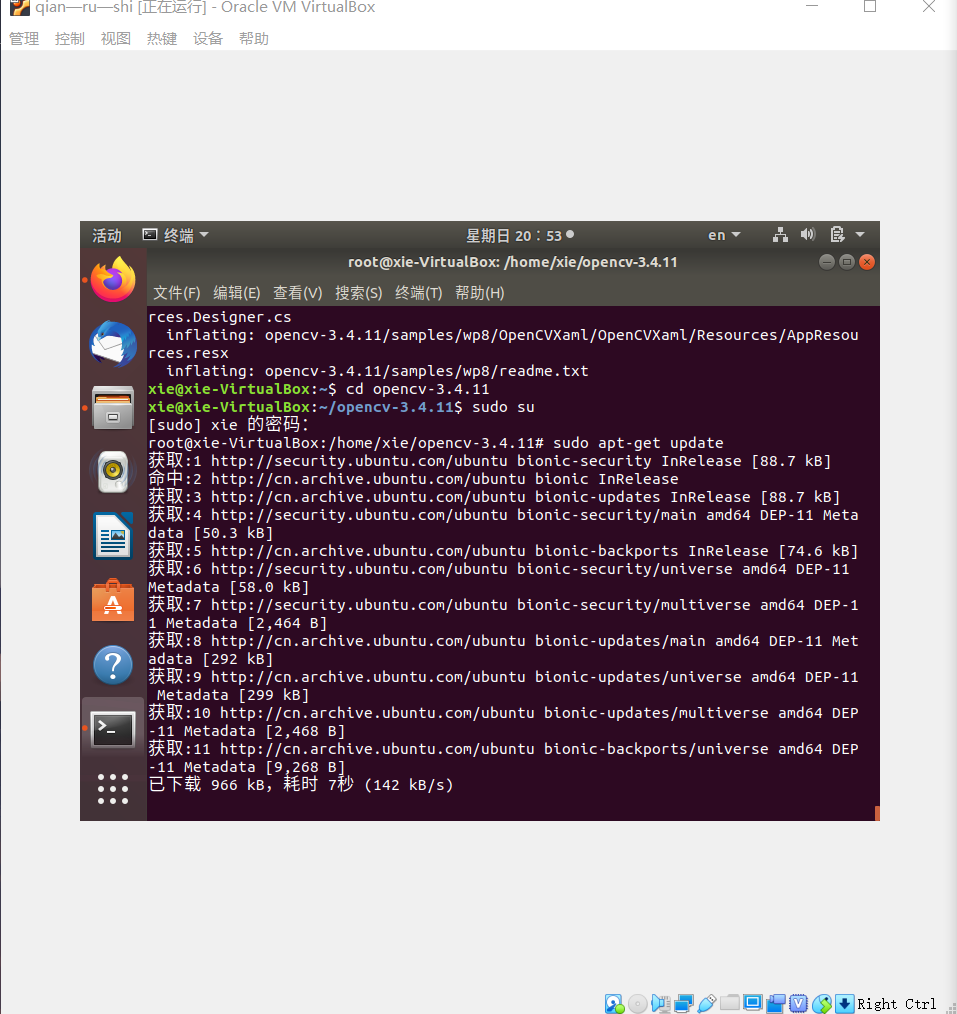957x1014 pixels.
Task: Open the VirtualBox 管理 menu
Action: [24, 39]
